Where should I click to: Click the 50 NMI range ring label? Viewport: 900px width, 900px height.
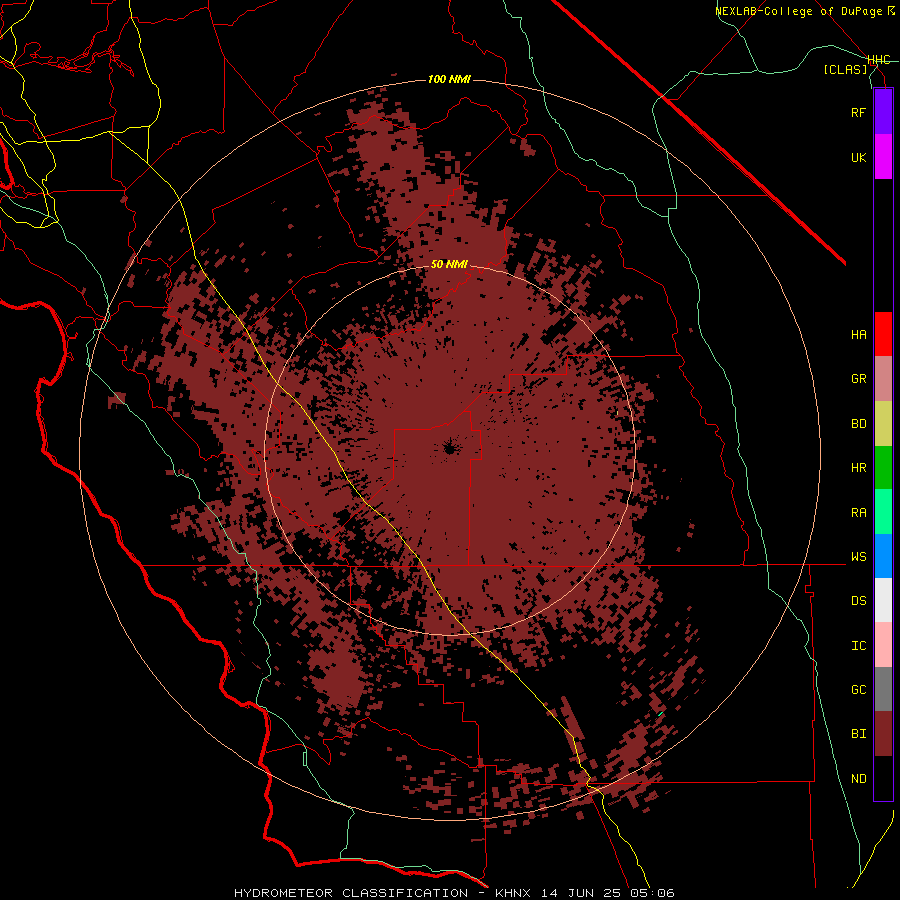(449, 264)
